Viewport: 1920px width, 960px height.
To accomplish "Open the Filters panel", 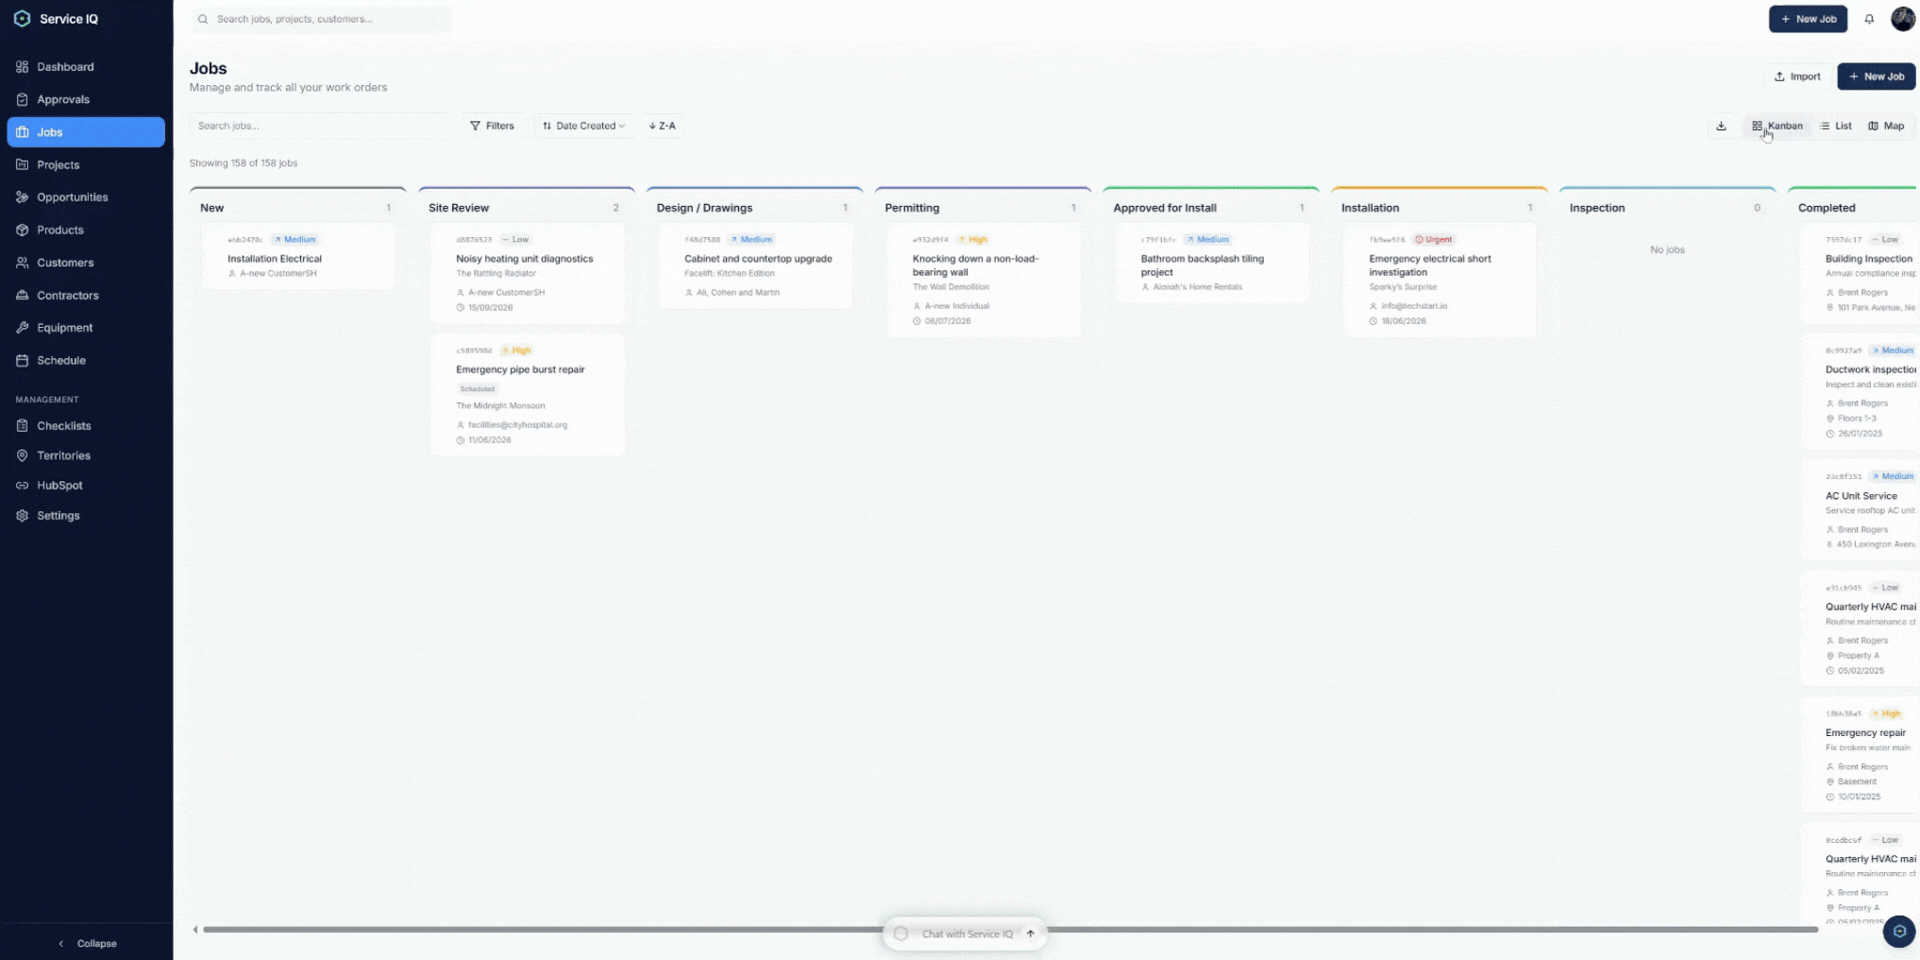I will point(492,126).
